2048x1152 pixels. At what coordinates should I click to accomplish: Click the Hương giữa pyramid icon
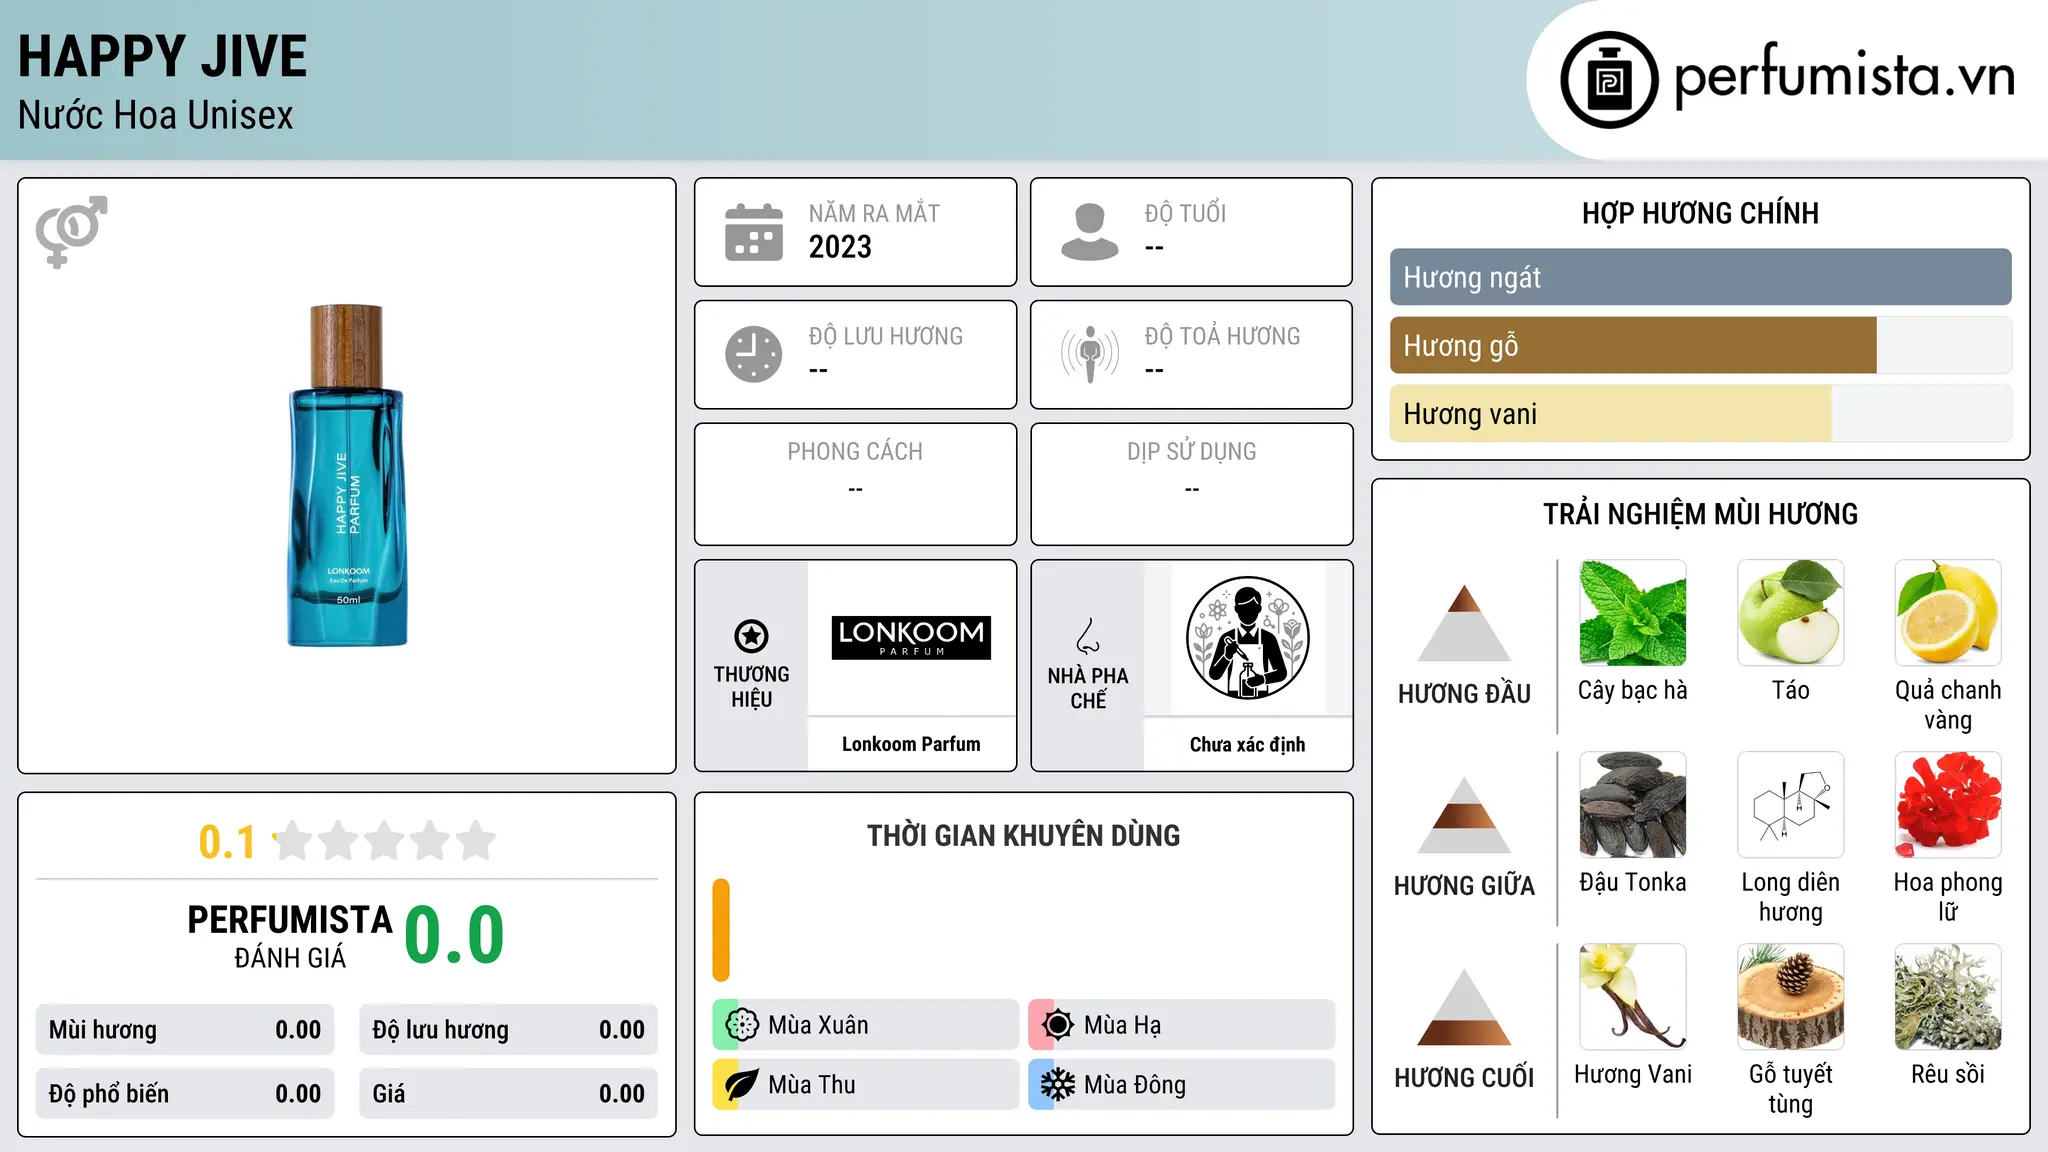1464,814
